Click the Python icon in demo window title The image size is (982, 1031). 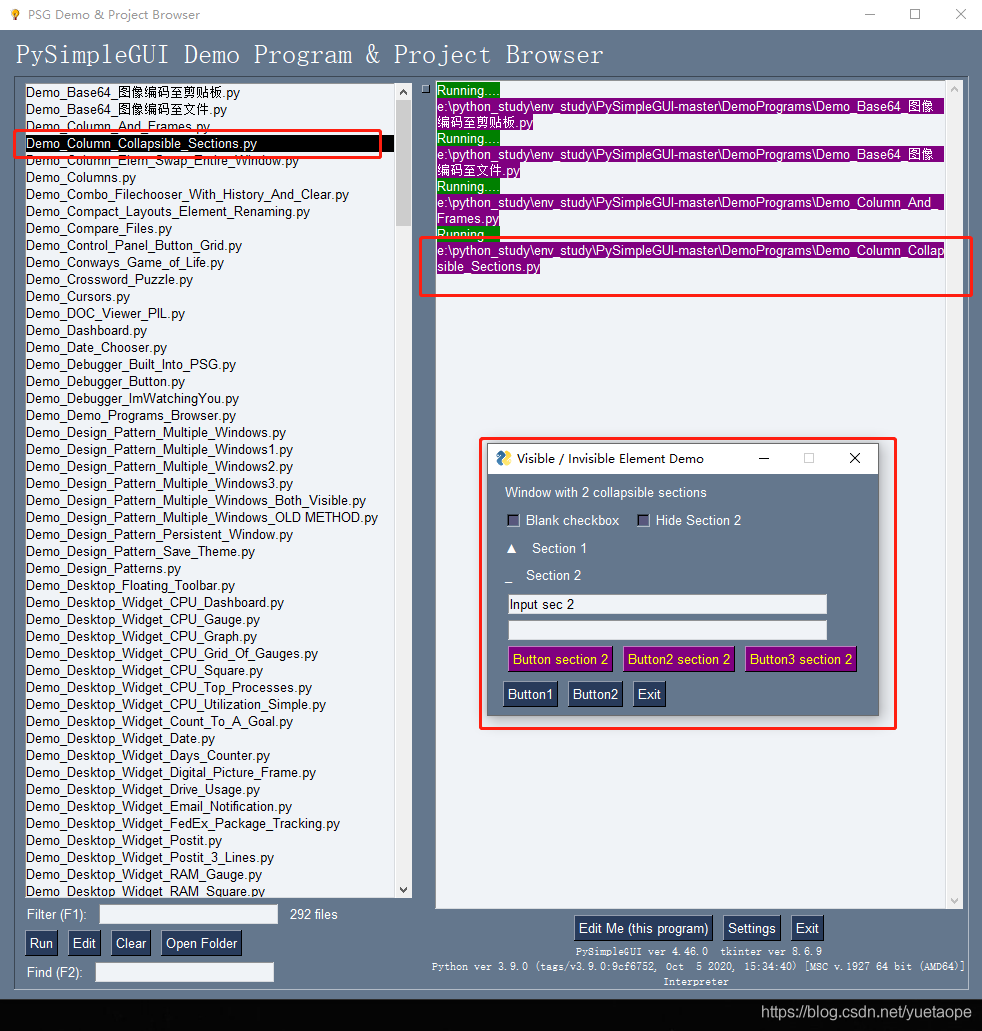(x=504, y=458)
